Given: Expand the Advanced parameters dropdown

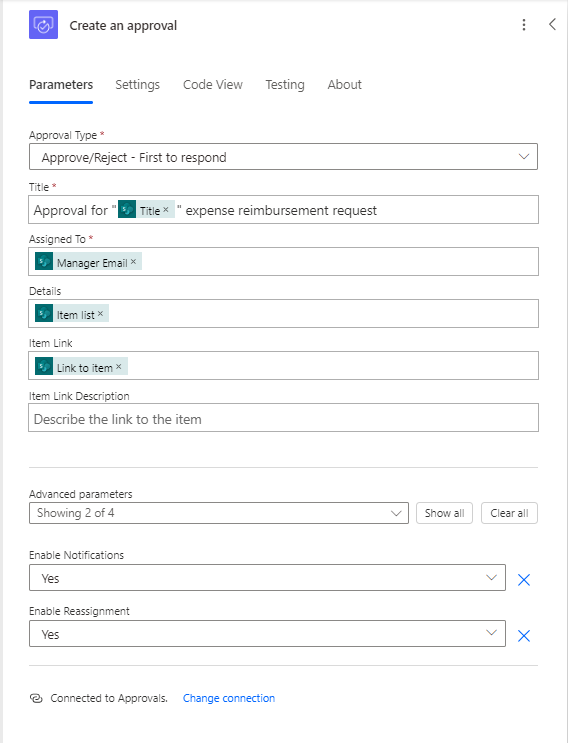Looking at the screenshot, I should [x=218, y=513].
